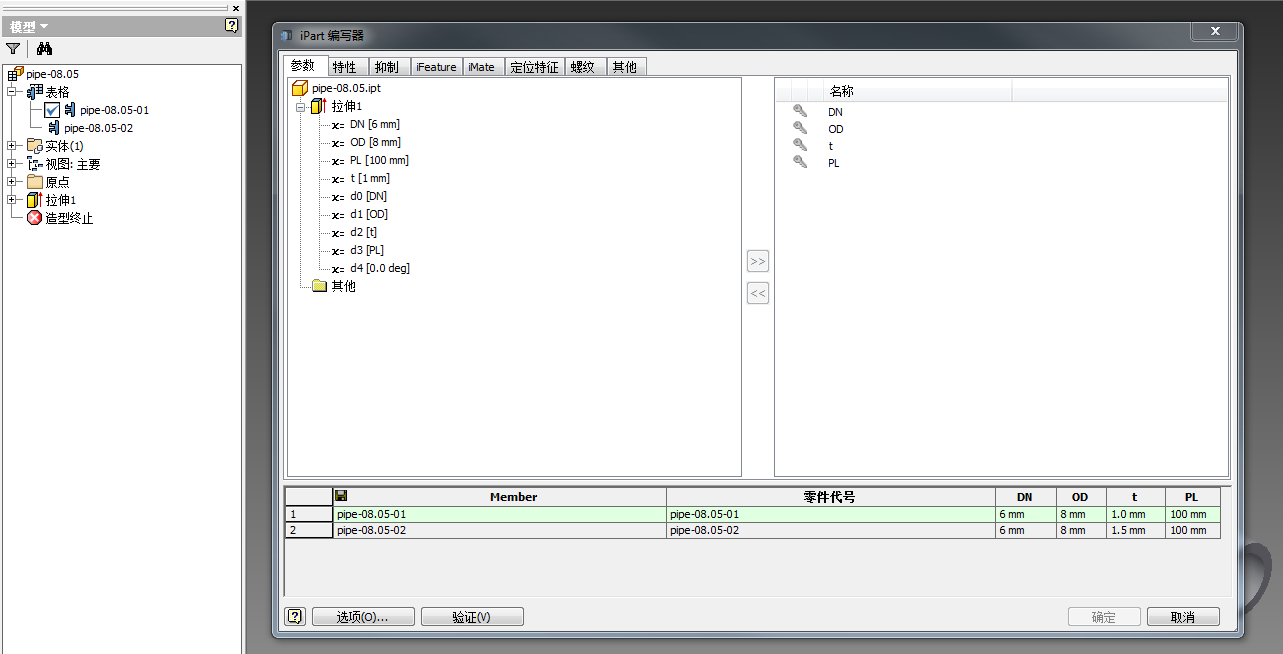Switch to the 螺纹 tab

(583, 67)
